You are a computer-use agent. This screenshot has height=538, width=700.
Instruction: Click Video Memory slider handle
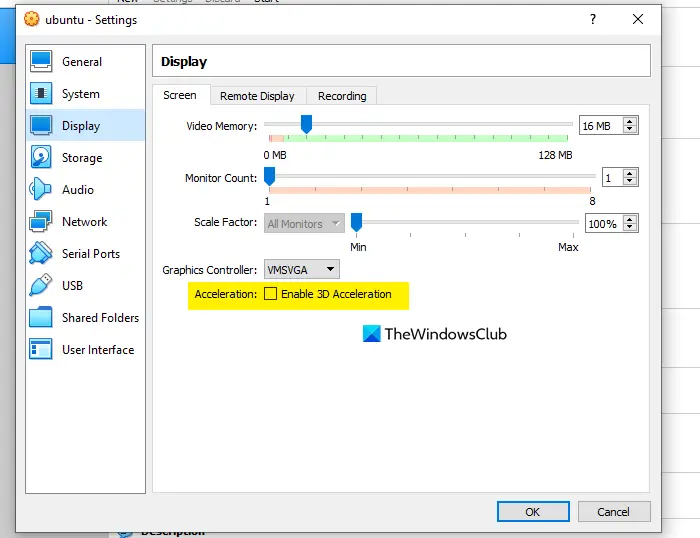(306, 124)
